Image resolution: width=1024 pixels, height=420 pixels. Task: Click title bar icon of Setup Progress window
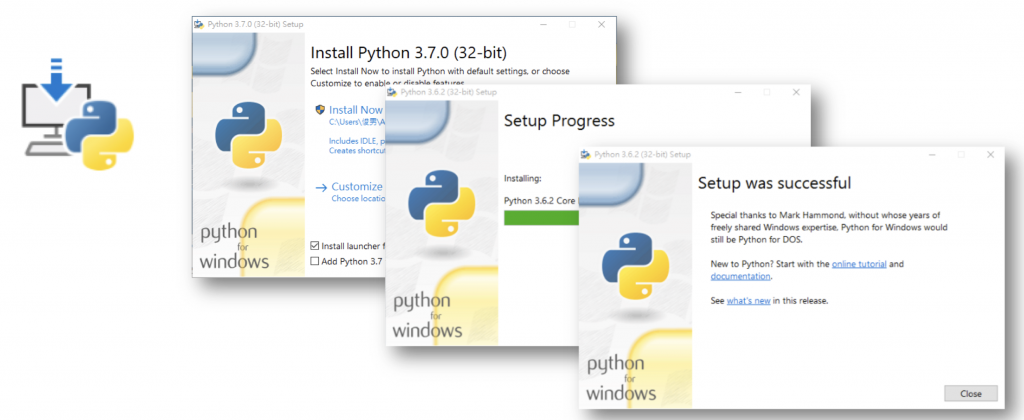point(392,92)
